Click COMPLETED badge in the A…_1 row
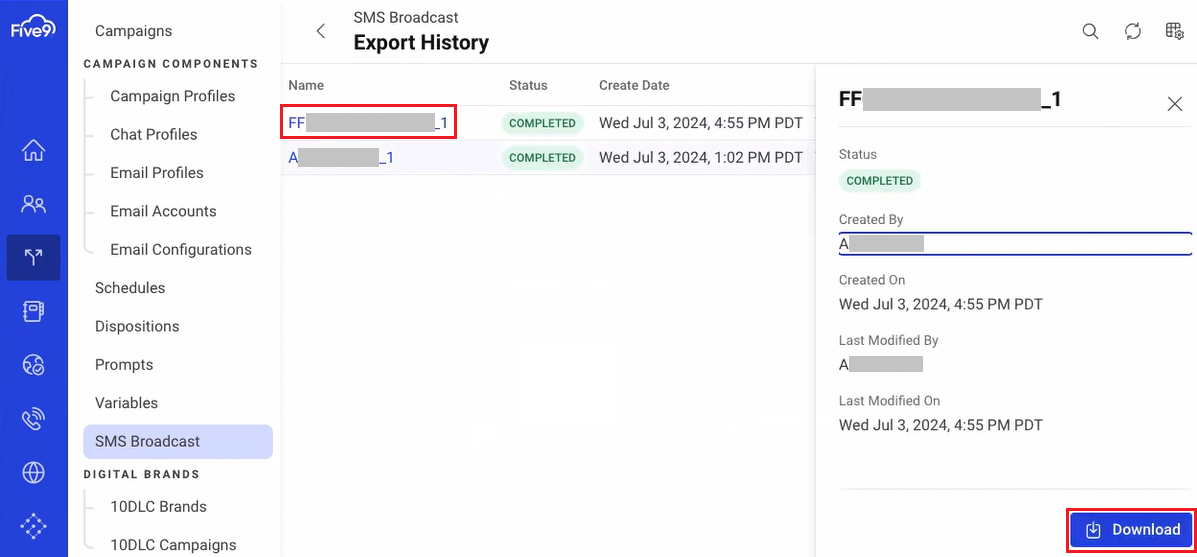 (x=542, y=158)
